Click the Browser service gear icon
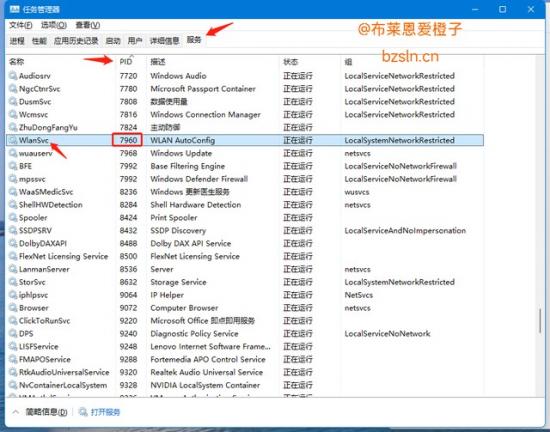This screenshot has width=550, height=432. 13,308
